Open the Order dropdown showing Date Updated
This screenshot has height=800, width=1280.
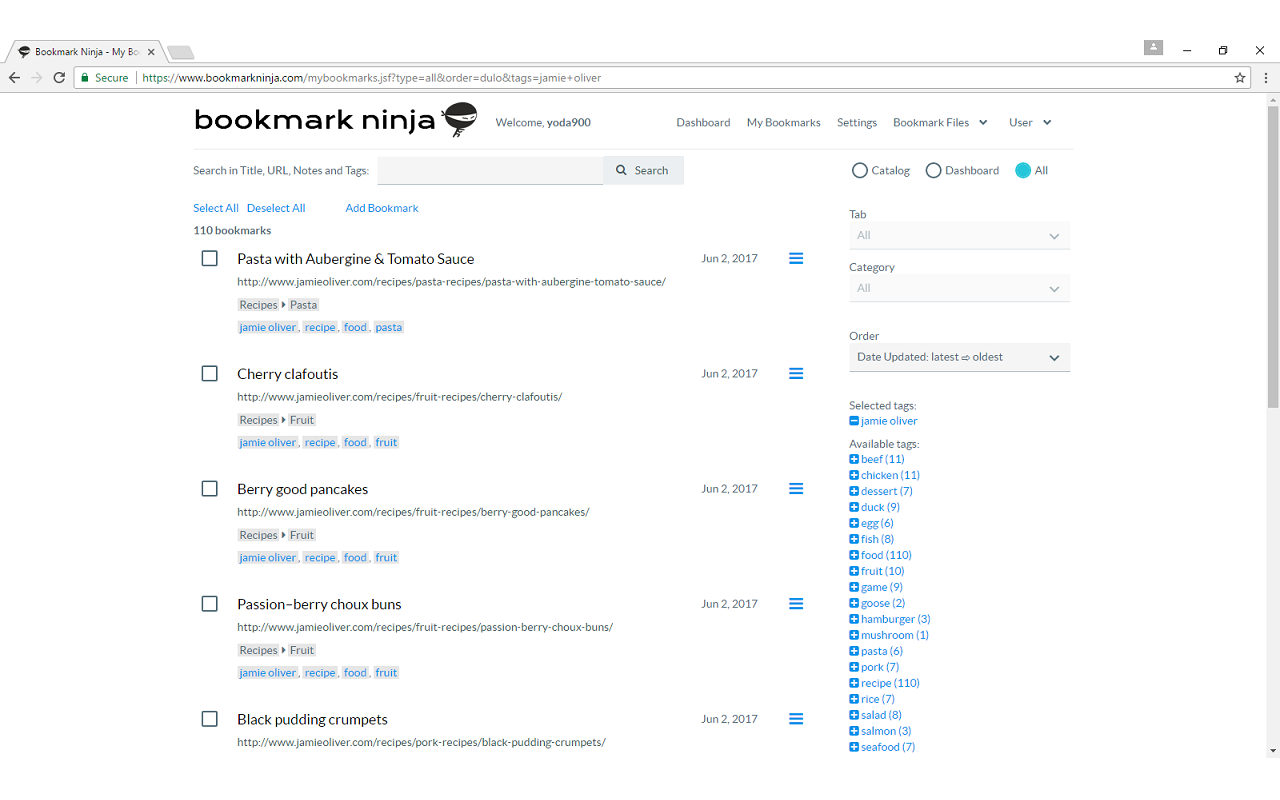point(959,357)
